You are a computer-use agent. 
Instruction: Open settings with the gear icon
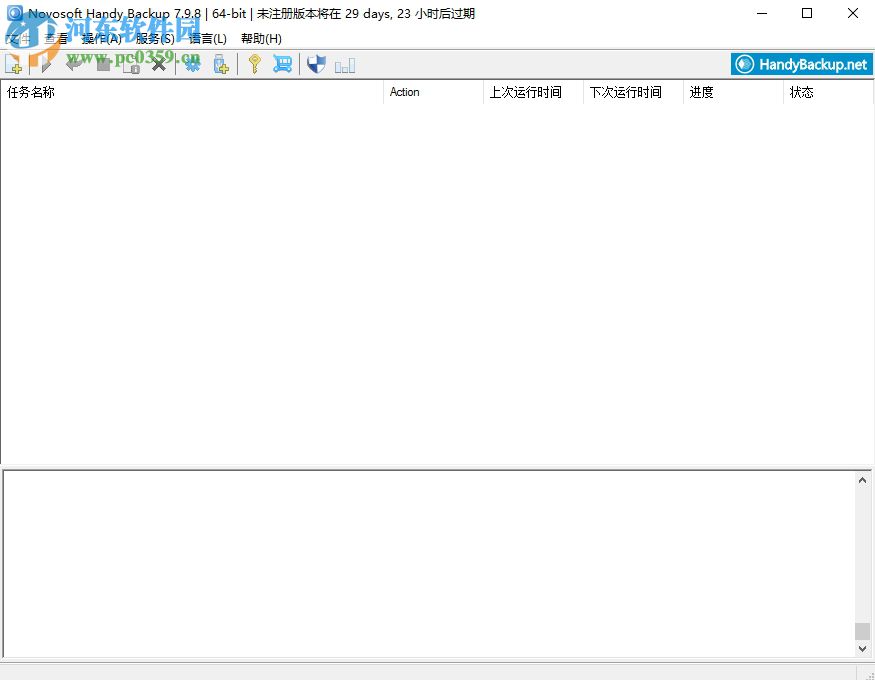coord(191,63)
